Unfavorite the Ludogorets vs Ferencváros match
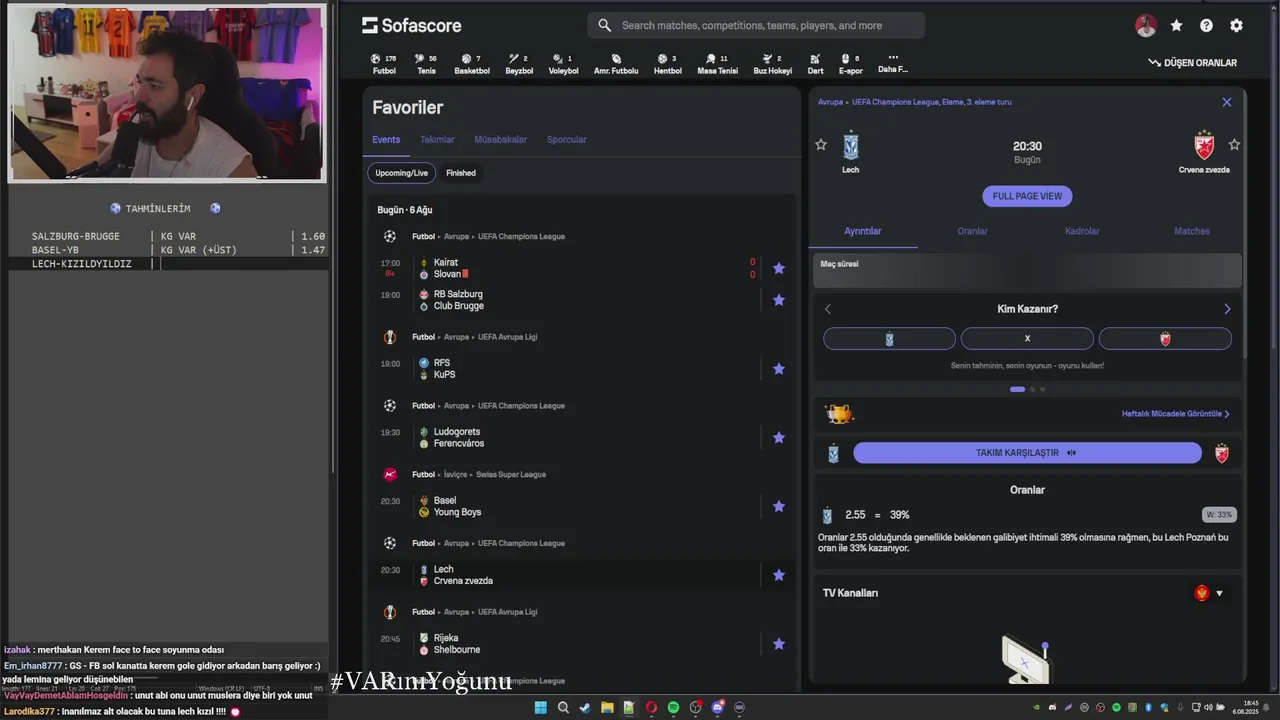Image resolution: width=1280 pixels, height=720 pixels. [x=779, y=438]
